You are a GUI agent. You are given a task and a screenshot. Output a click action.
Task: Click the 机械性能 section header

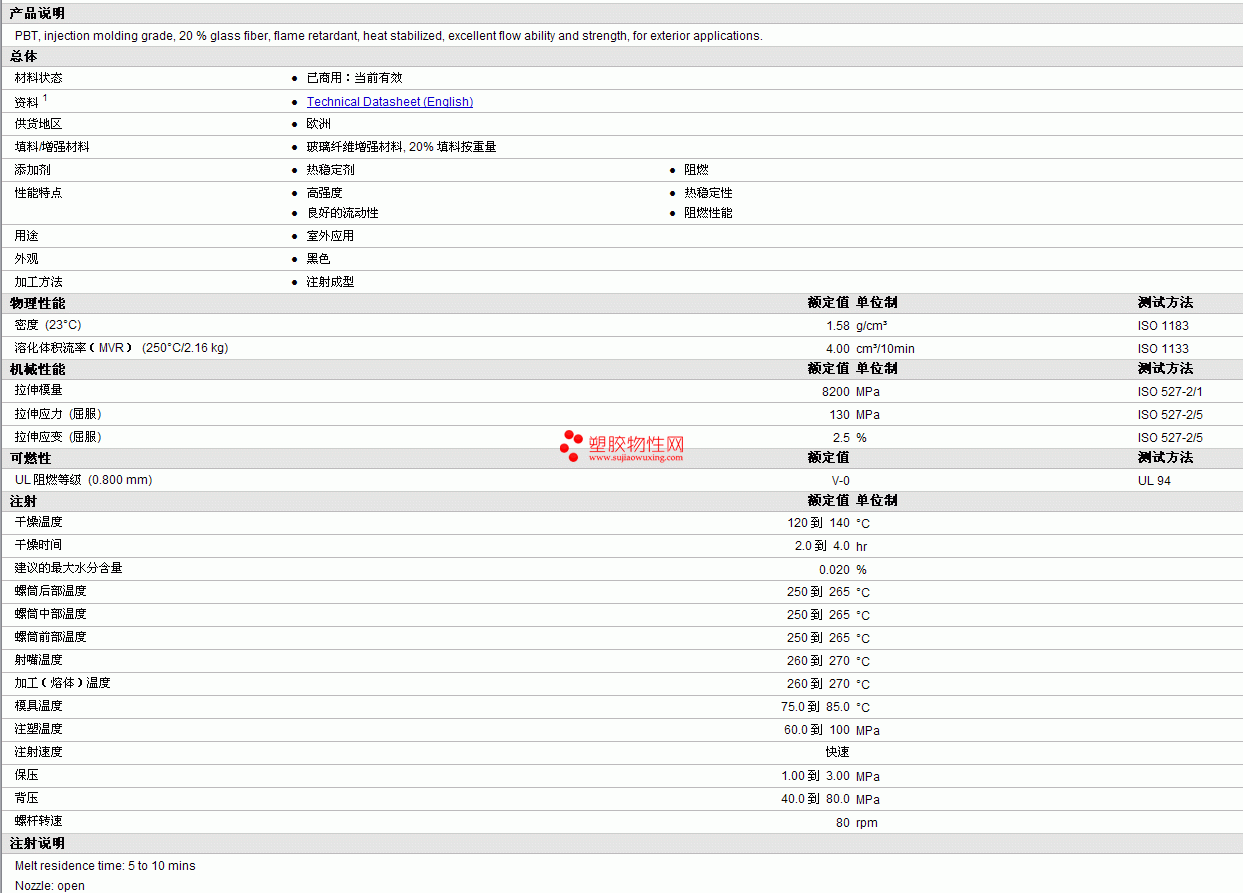pyautogui.click(x=37, y=369)
